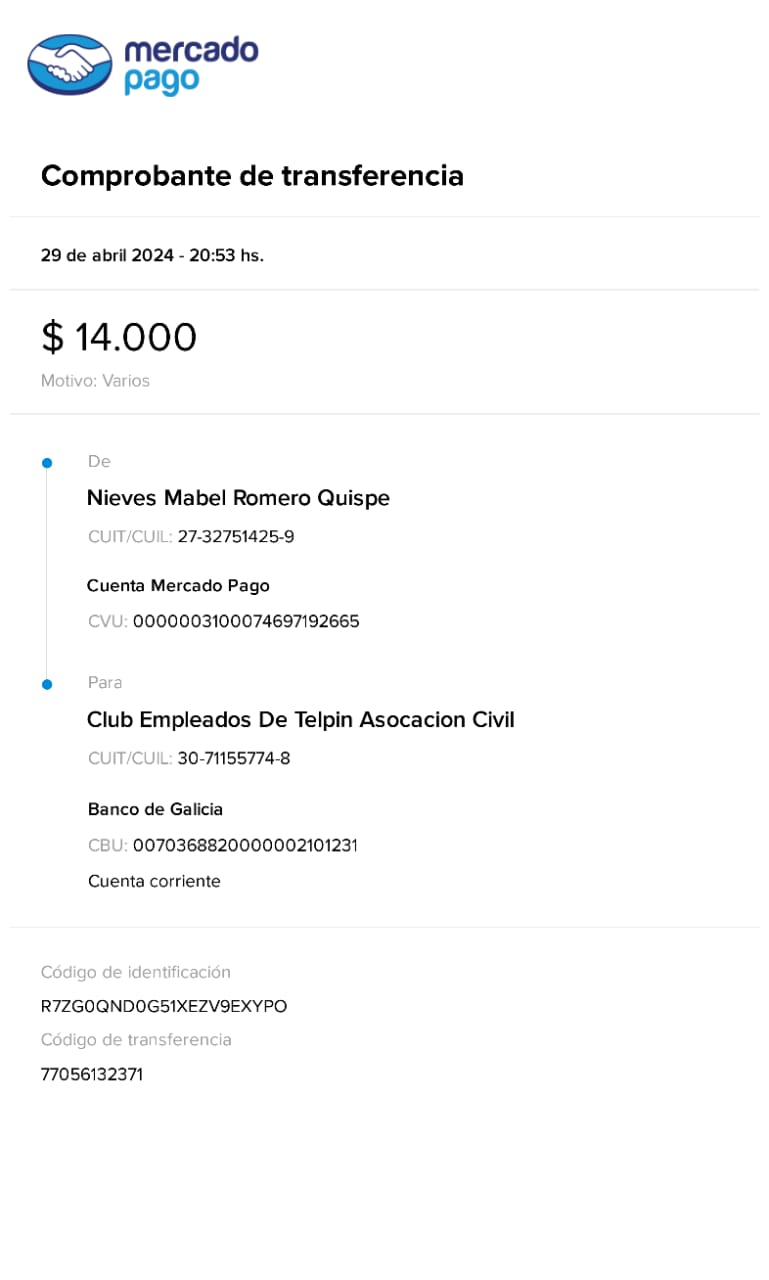Select the amount $ 14.000
This screenshot has height=1280, width=769.
(x=119, y=337)
